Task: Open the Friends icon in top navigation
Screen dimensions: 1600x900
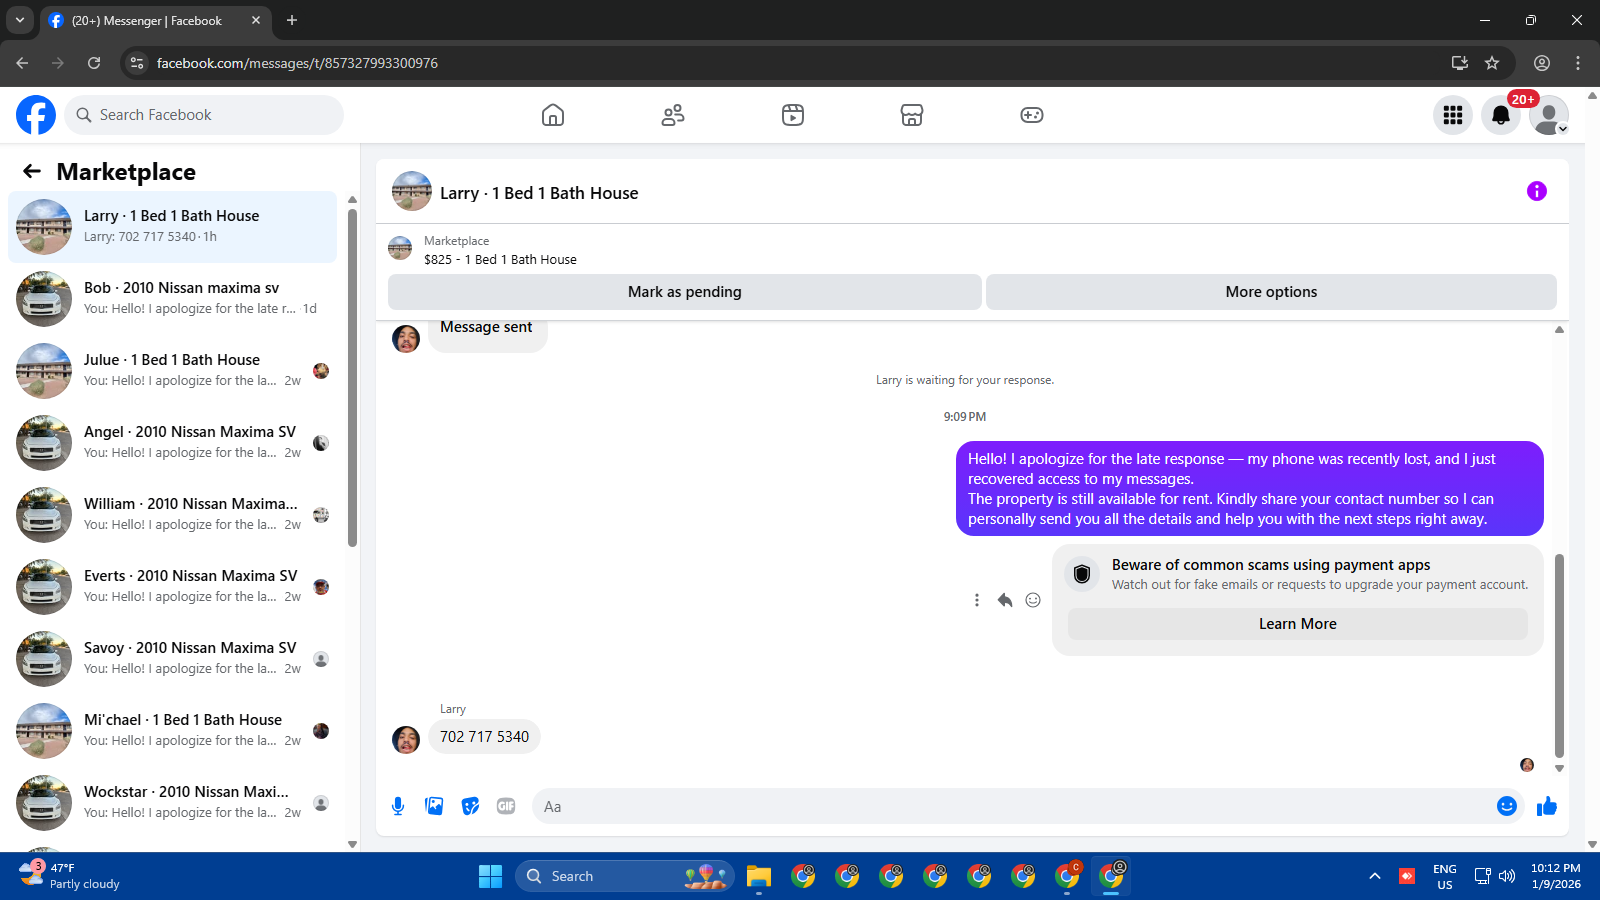Action: click(673, 115)
